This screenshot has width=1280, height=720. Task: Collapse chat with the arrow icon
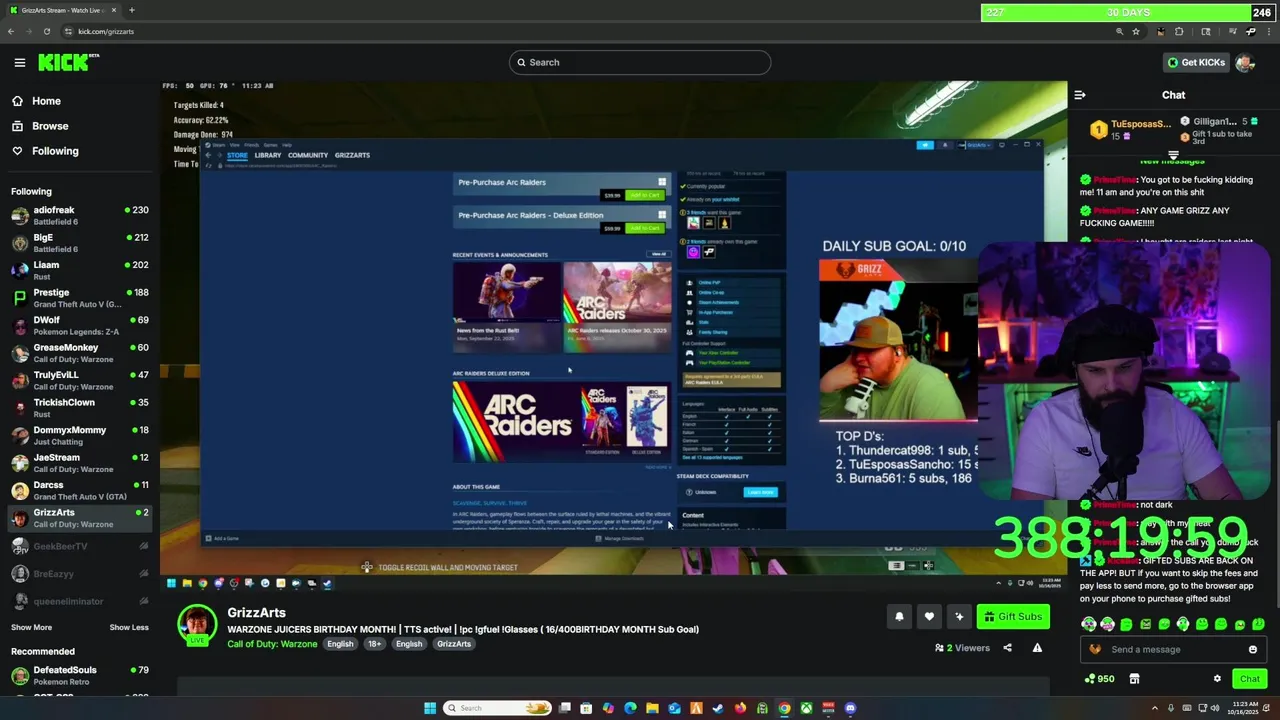(x=1080, y=95)
